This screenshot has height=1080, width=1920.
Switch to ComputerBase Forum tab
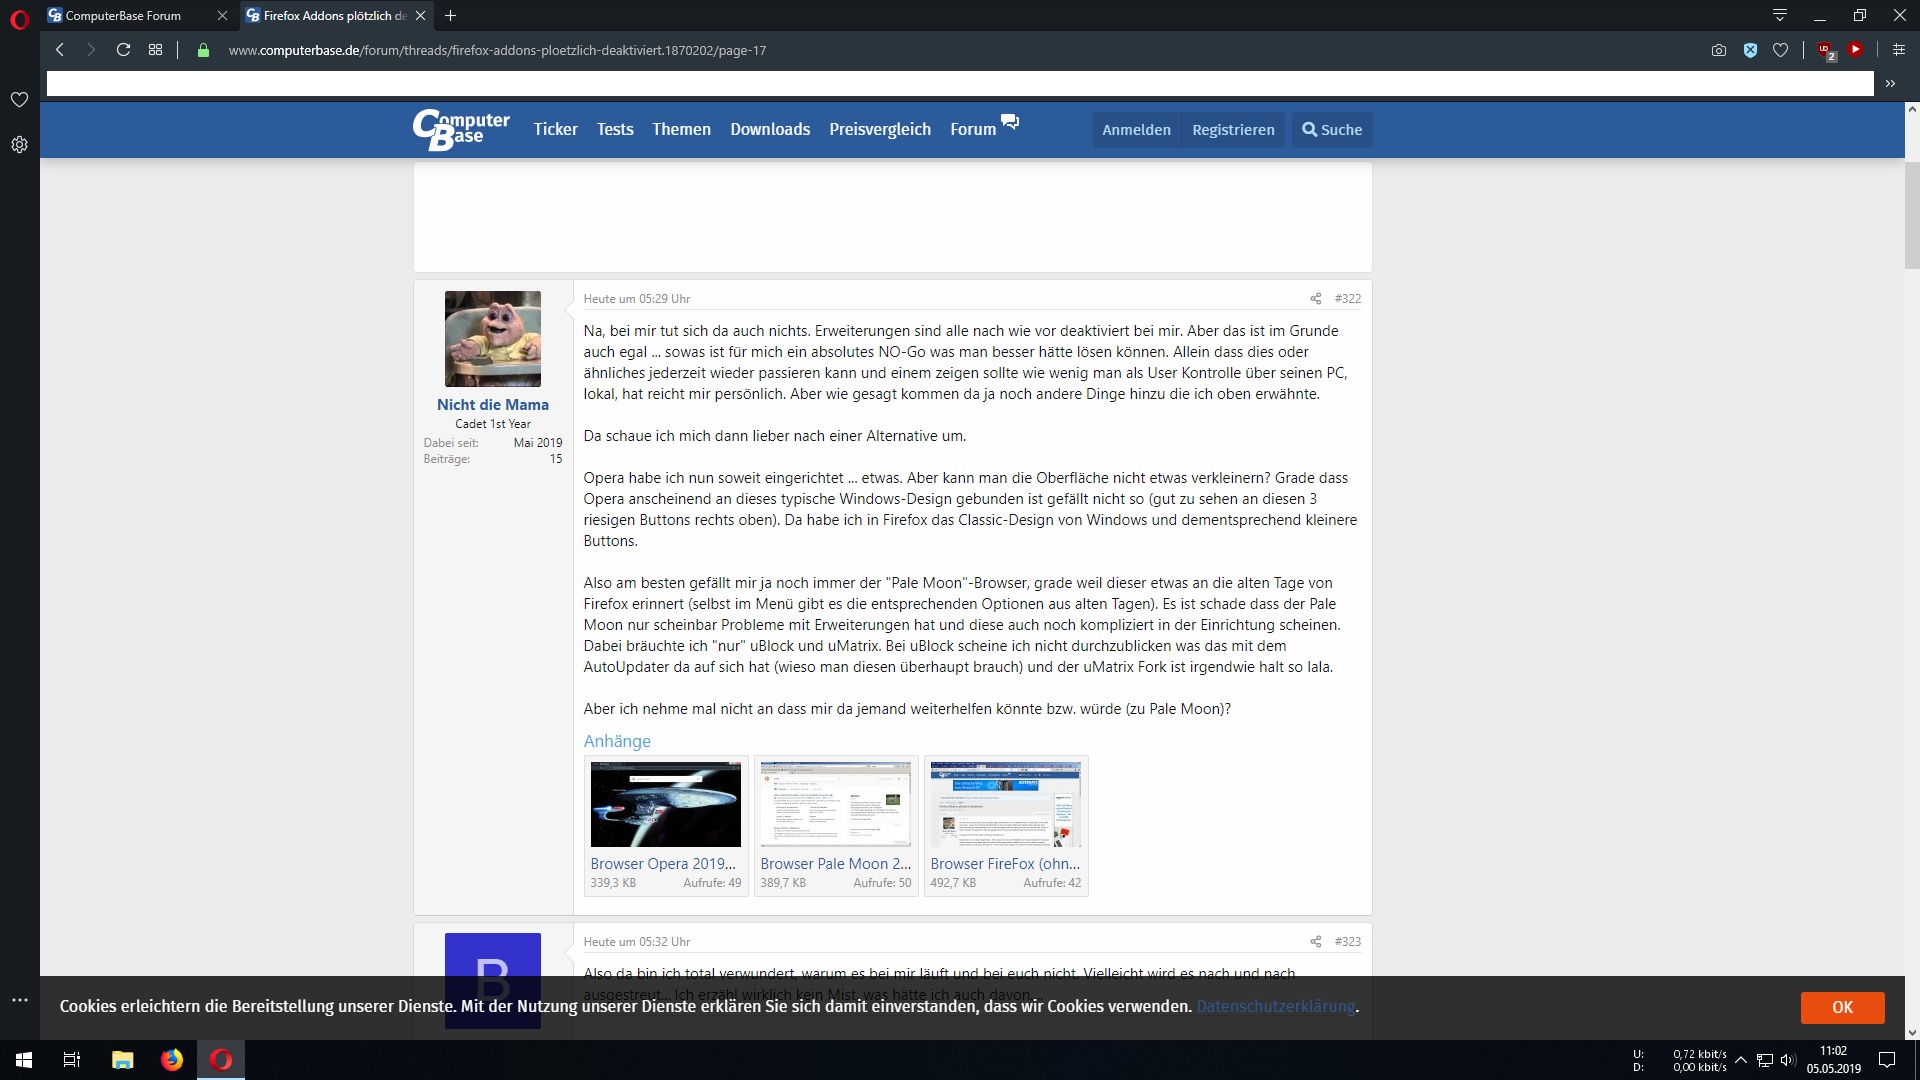point(123,16)
